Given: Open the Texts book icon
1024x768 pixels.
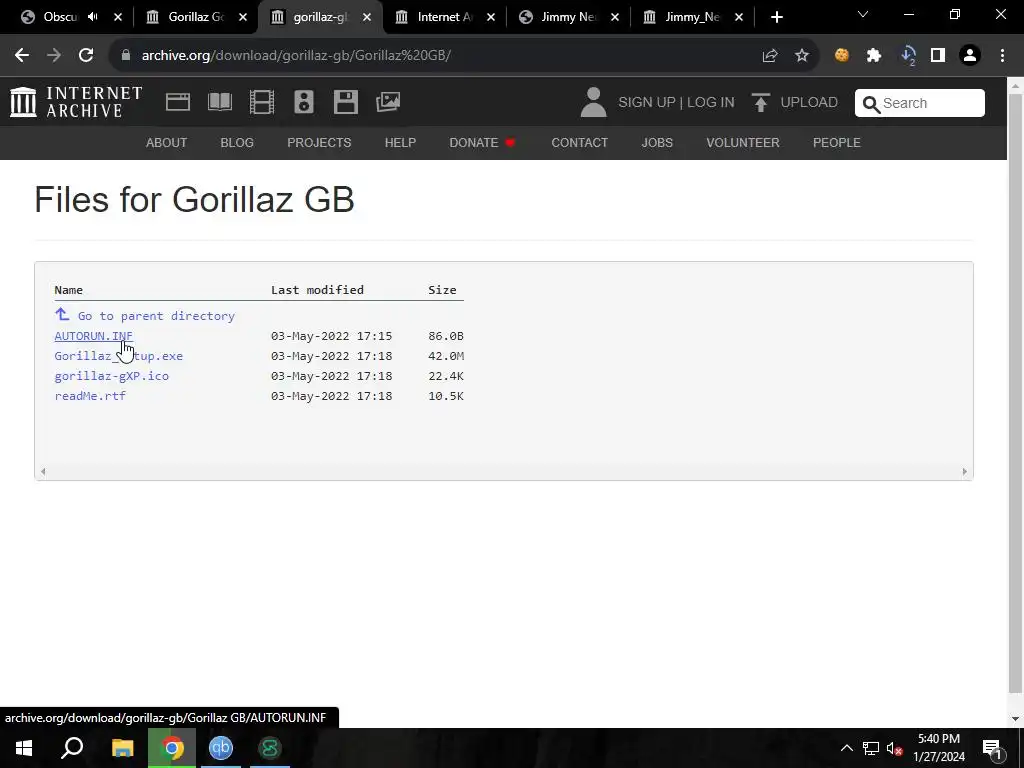Looking at the screenshot, I should pos(219,102).
